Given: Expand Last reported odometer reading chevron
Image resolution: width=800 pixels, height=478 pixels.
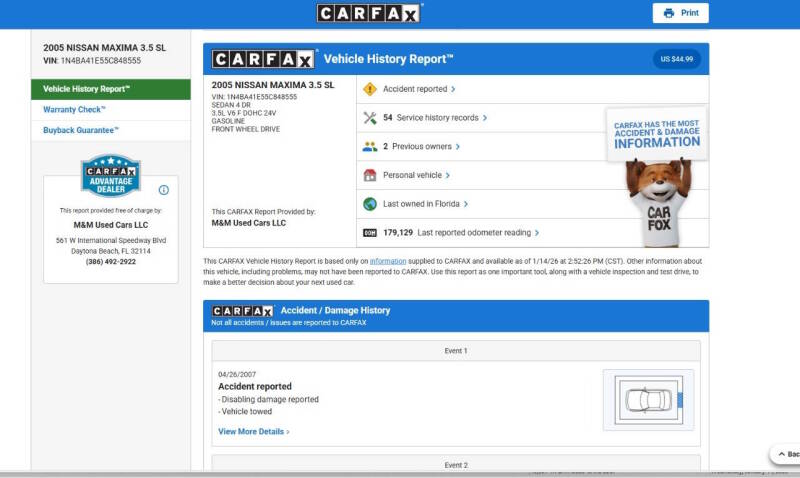Looking at the screenshot, I should [537, 233].
